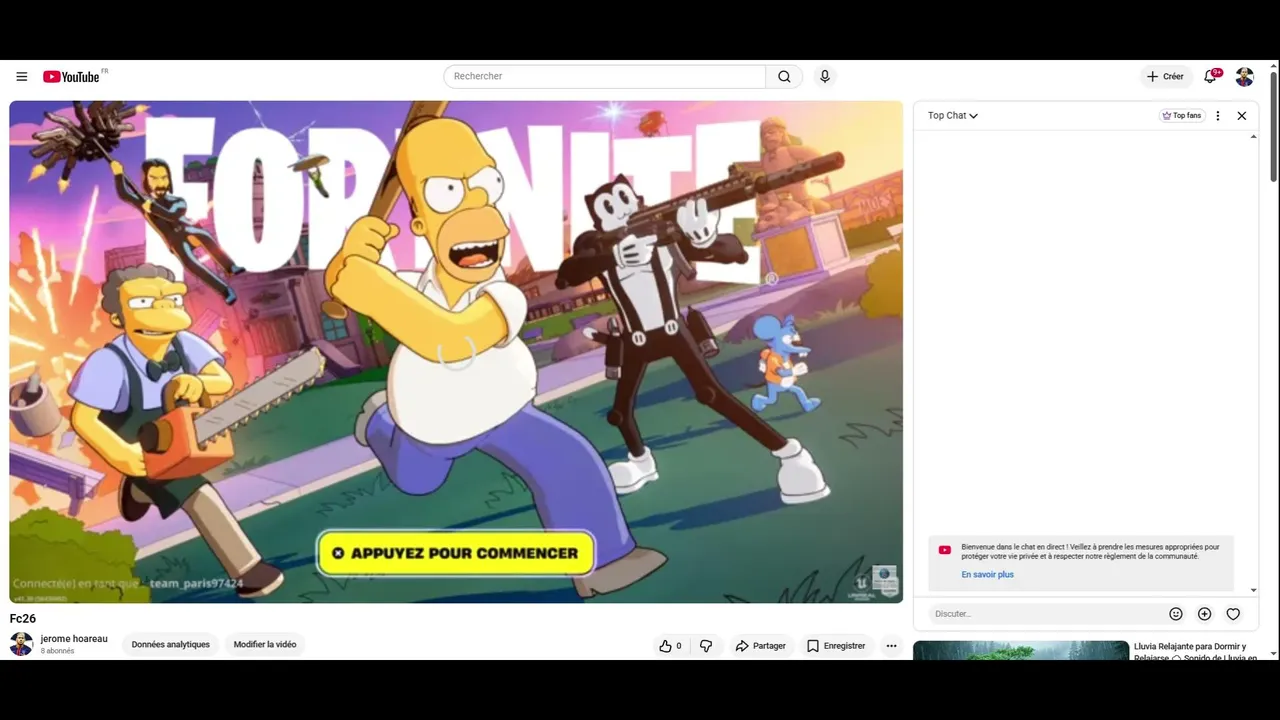The image size is (1280, 720).
Task: Click the Discuter chat message field
Action: coord(1045,614)
